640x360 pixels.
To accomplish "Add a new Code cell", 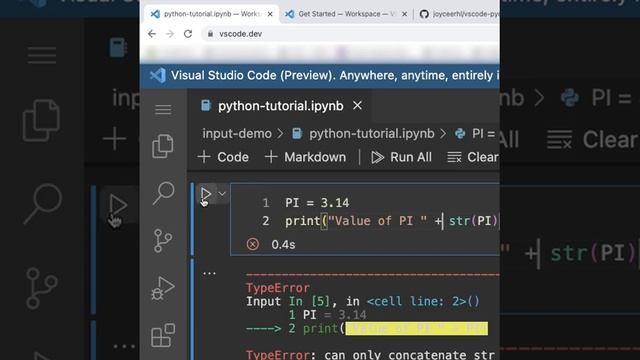I will (223, 157).
